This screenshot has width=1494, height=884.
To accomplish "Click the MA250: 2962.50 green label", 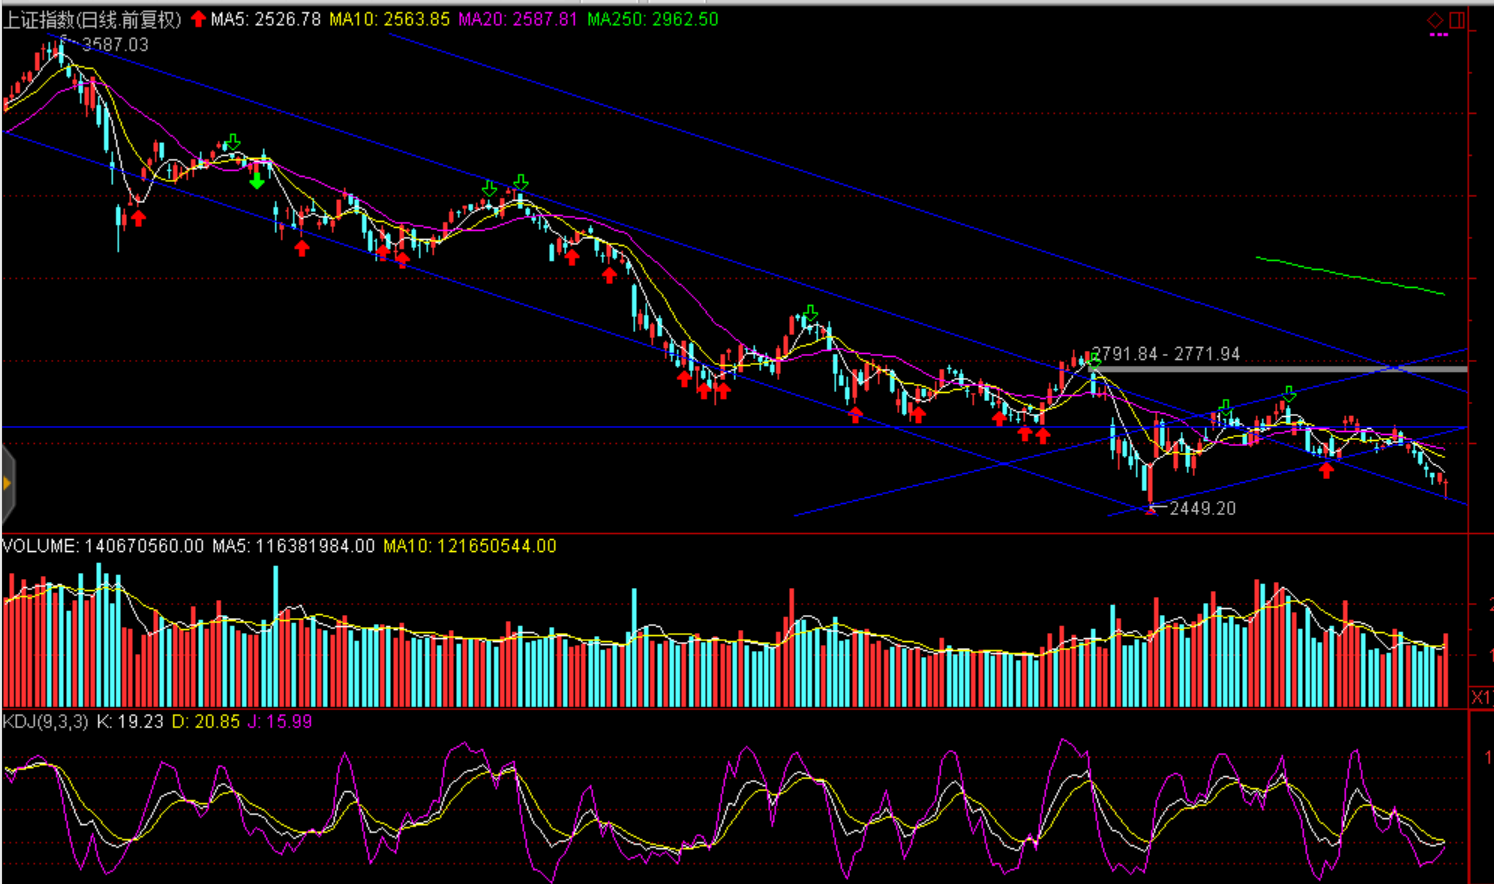I will (x=652, y=19).
